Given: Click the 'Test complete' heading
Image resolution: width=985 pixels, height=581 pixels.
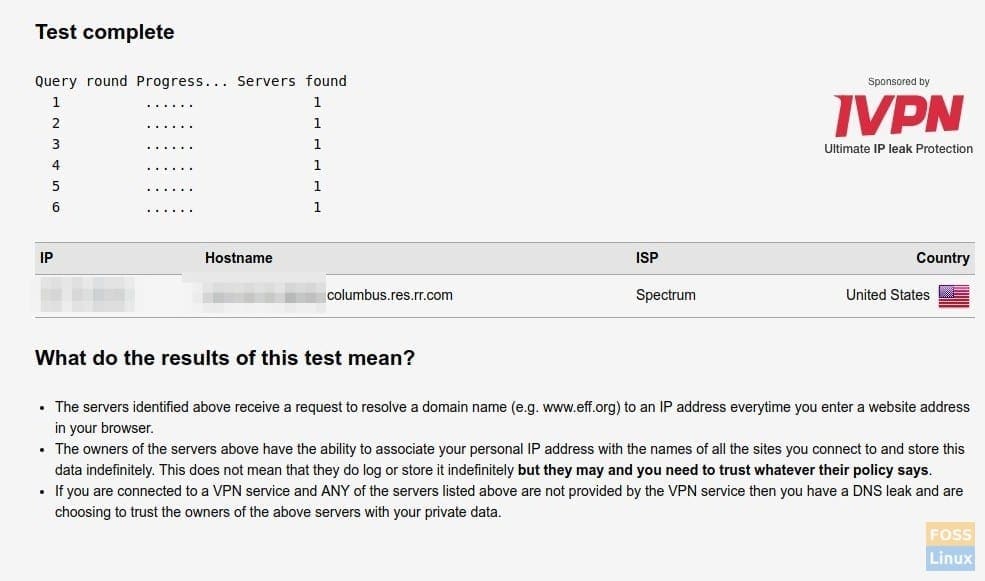Looking at the screenshot, I should pos(105,32).
